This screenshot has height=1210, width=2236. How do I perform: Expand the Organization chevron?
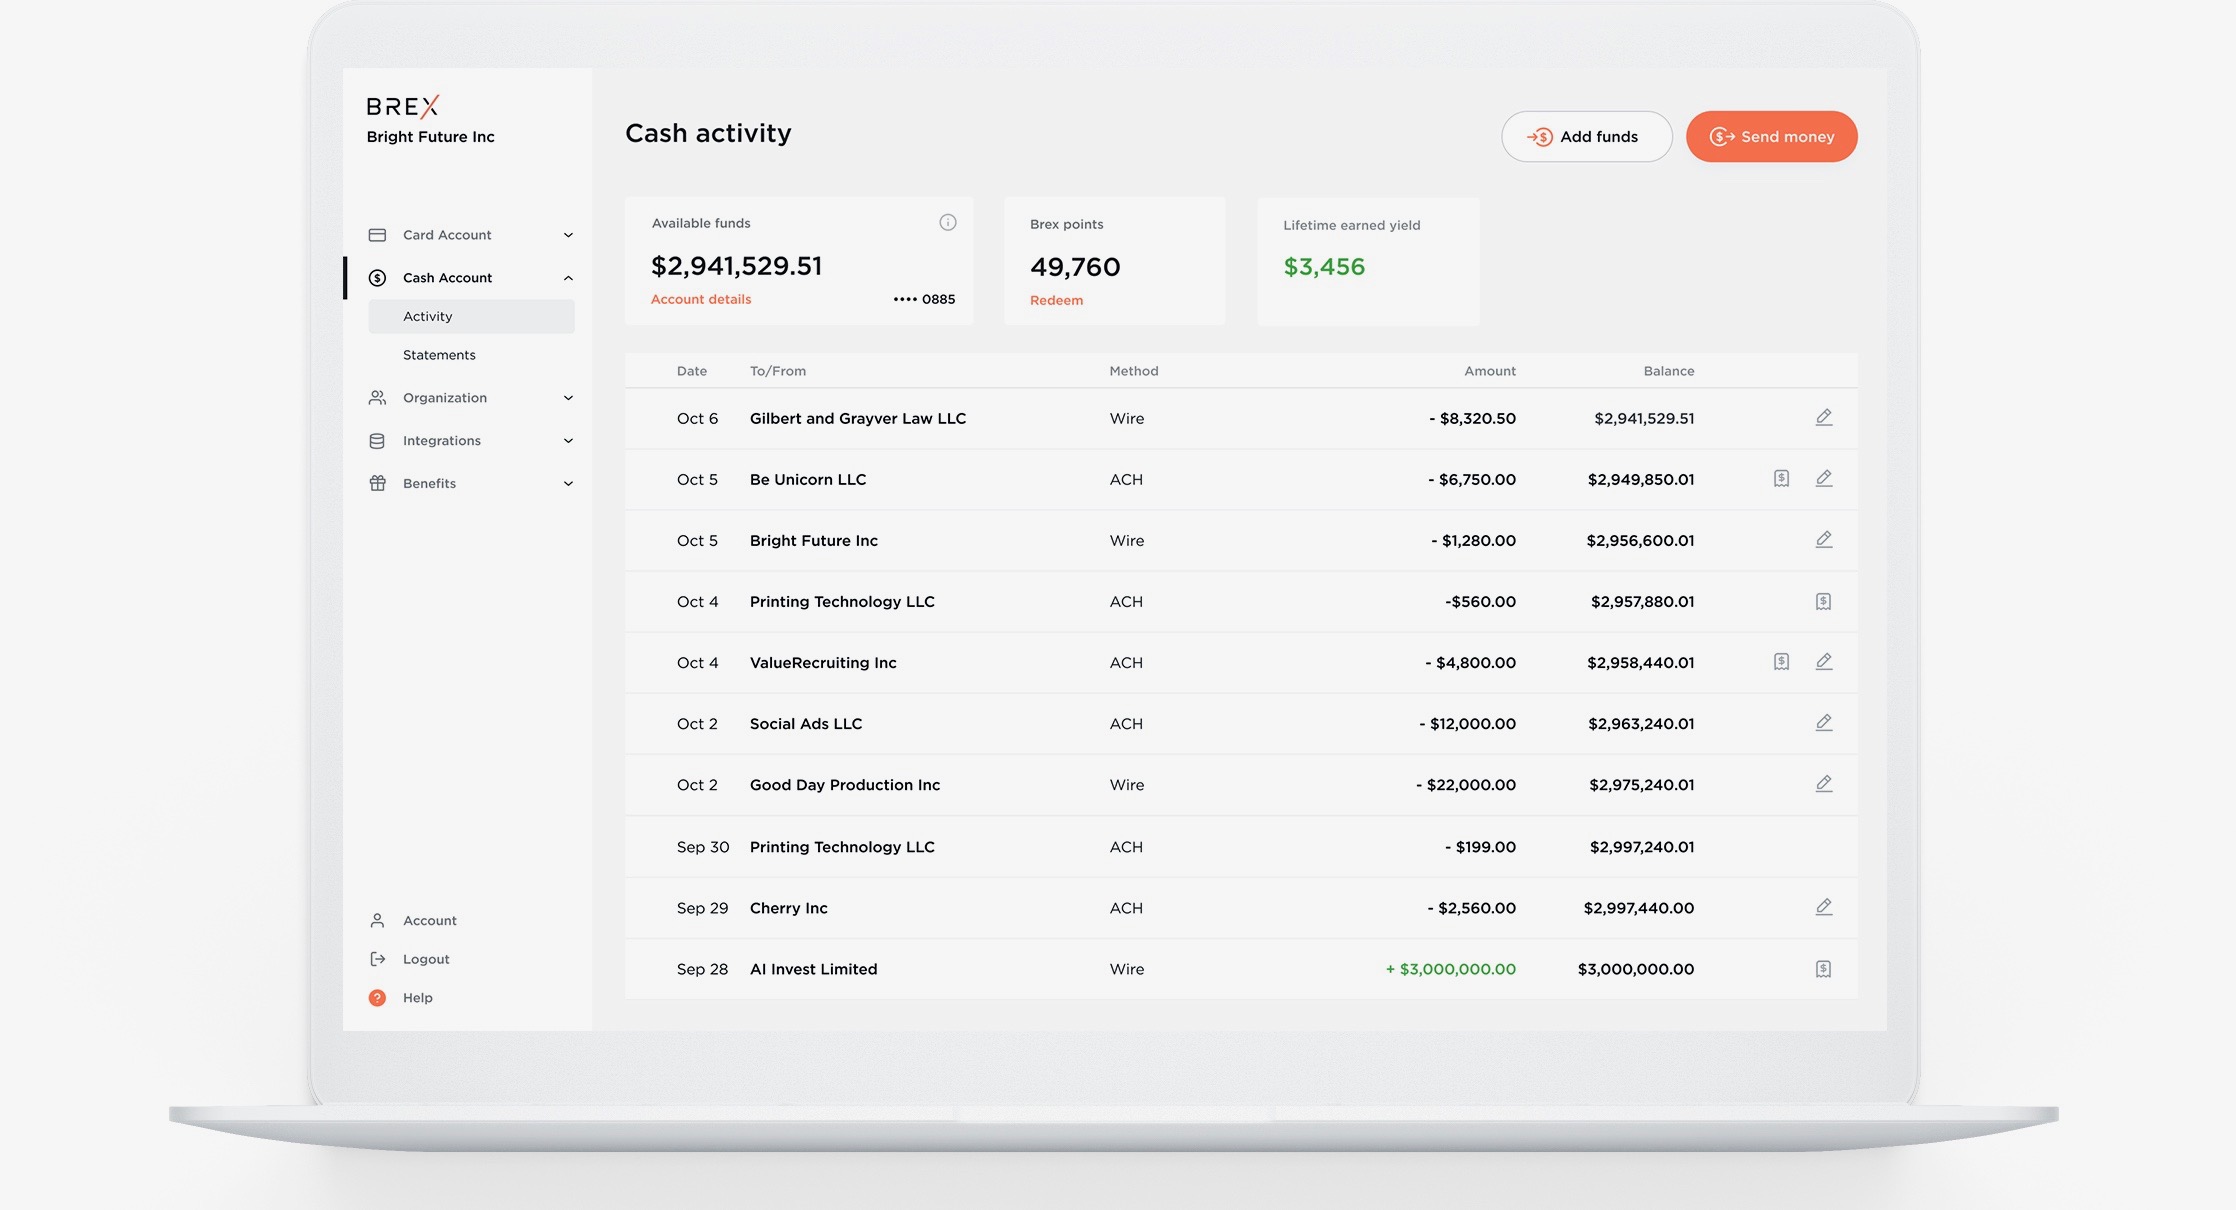click(x=568, y=398)
